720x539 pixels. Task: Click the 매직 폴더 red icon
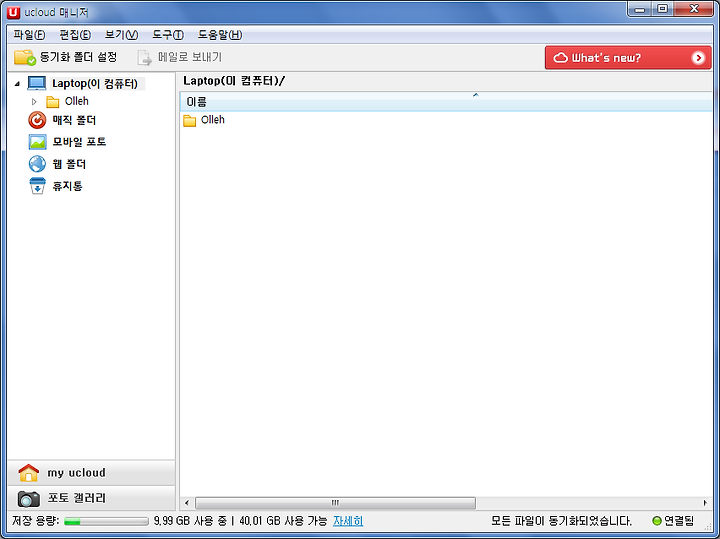tap(37, 120)
